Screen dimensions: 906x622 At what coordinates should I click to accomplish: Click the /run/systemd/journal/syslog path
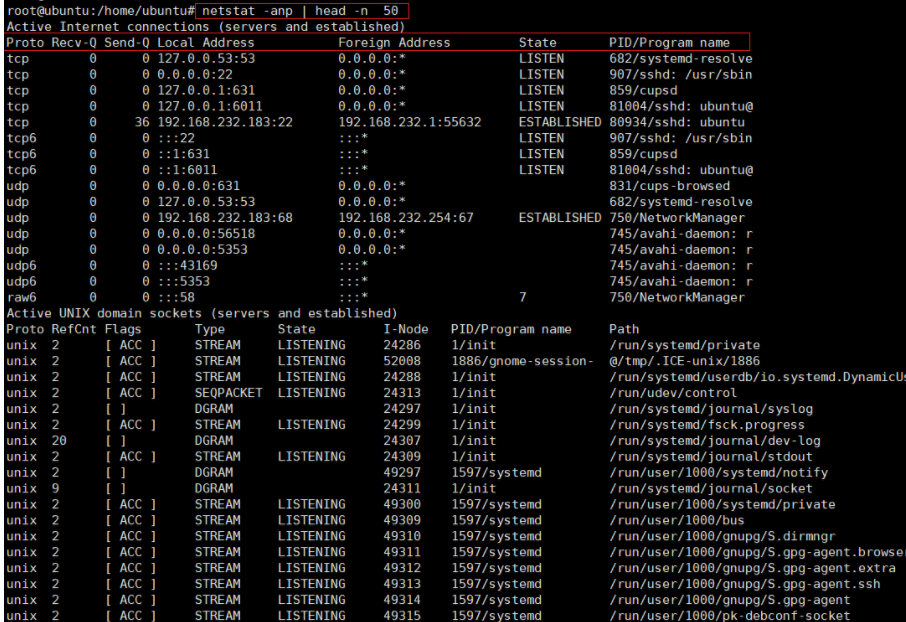[711, 409]
